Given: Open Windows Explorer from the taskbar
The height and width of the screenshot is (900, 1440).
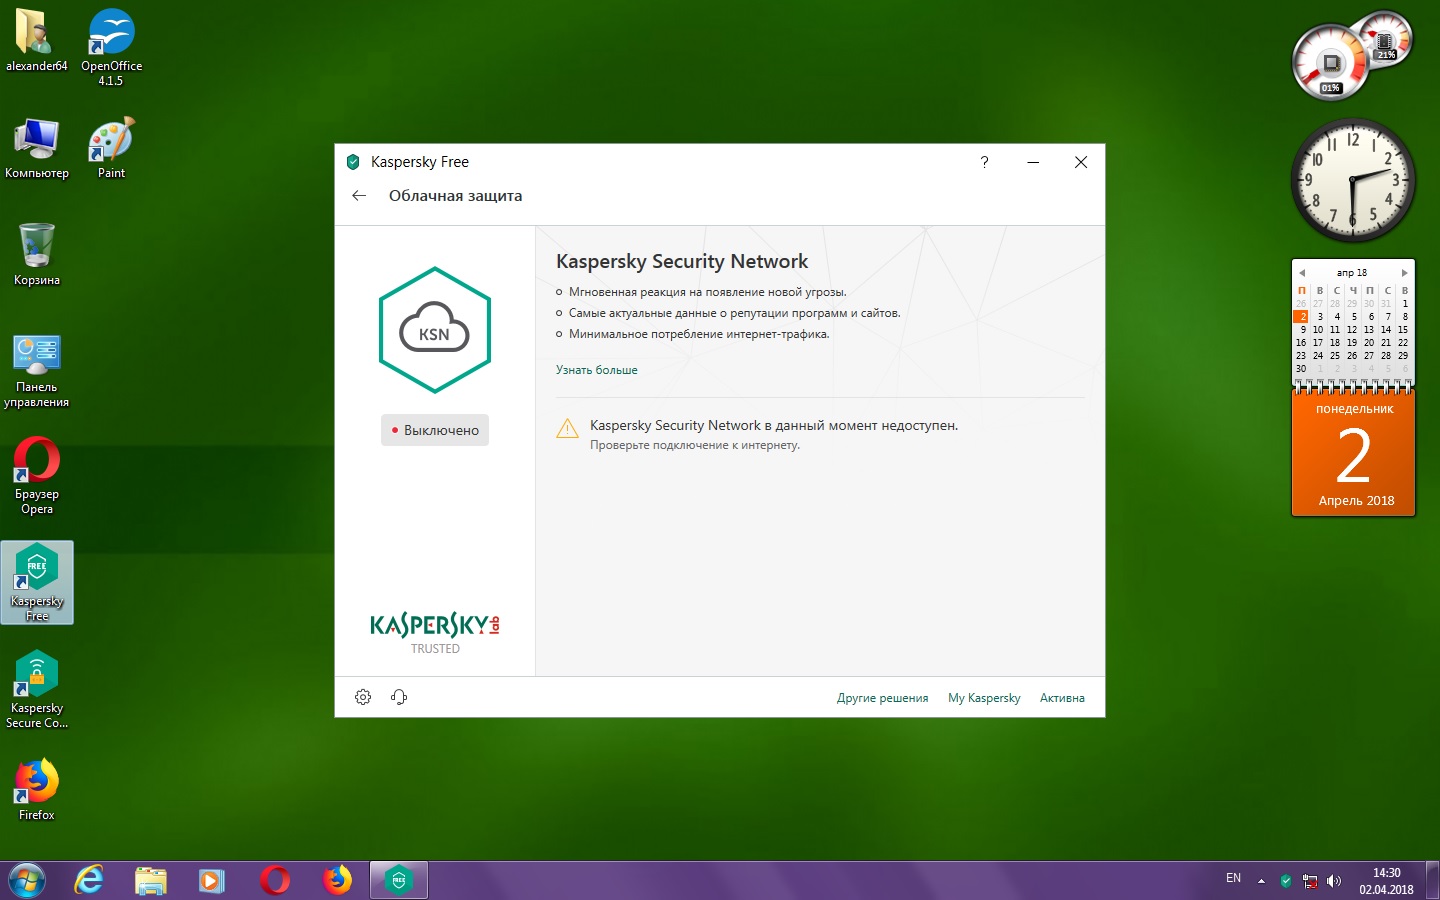Looking at the screenshot, I should point(151,881).
